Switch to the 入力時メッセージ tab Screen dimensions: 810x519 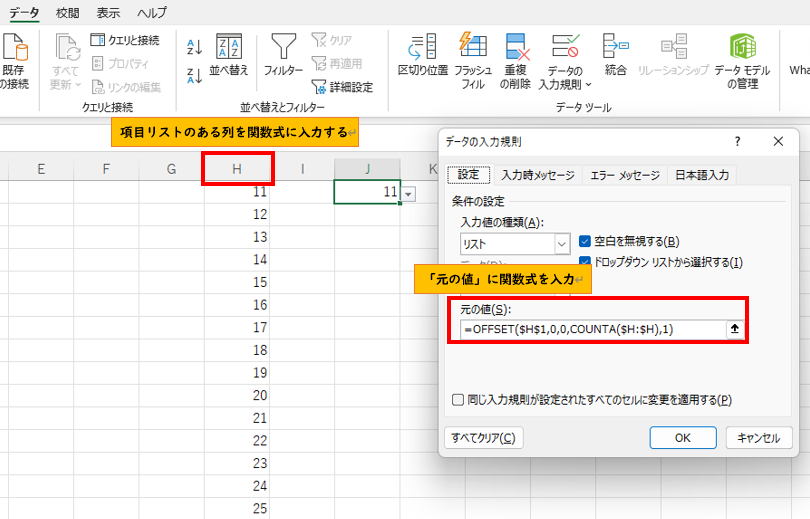point(538,175)
